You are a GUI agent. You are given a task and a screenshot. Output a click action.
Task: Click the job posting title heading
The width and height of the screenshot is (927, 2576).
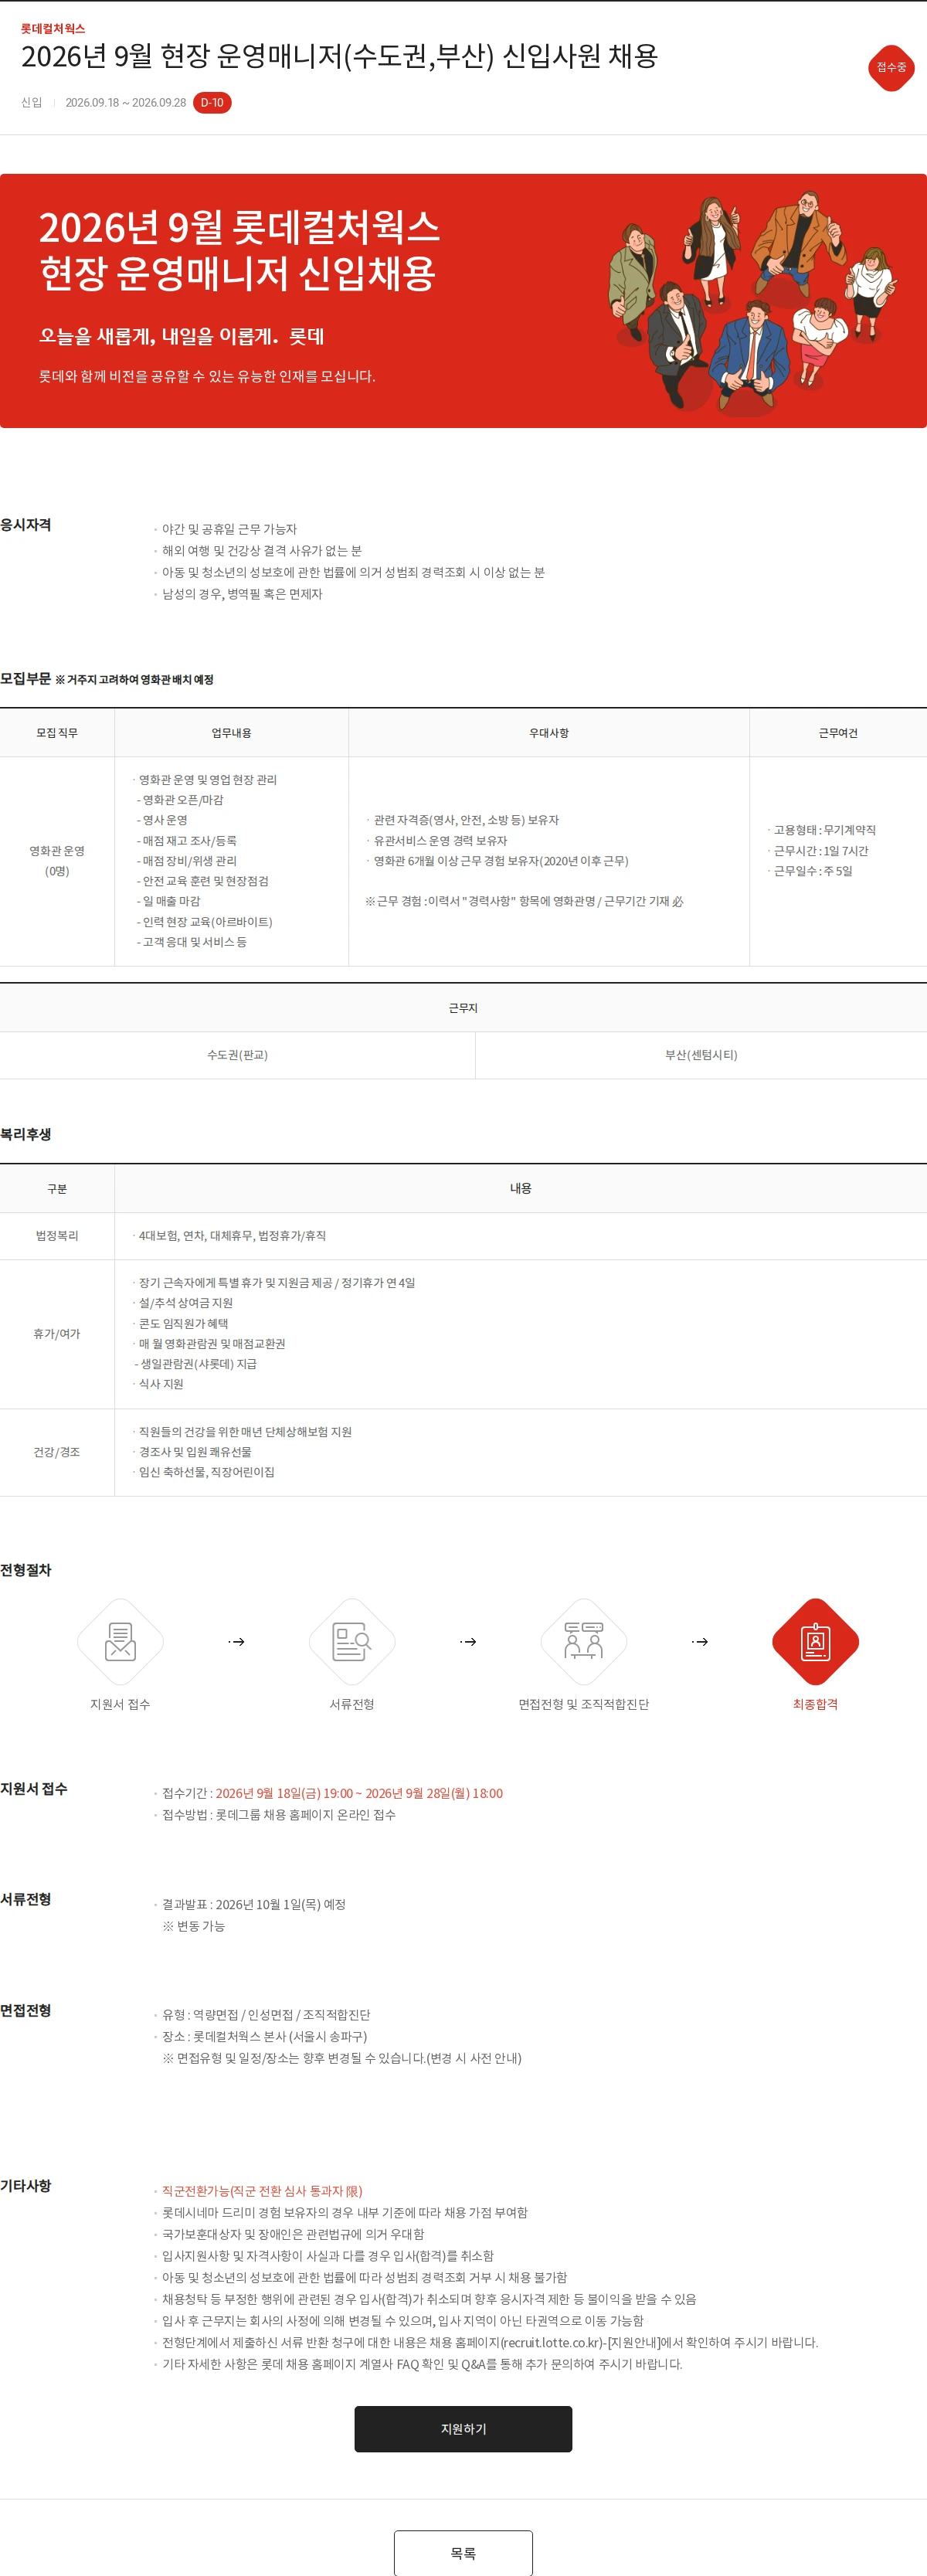point(339,56)
